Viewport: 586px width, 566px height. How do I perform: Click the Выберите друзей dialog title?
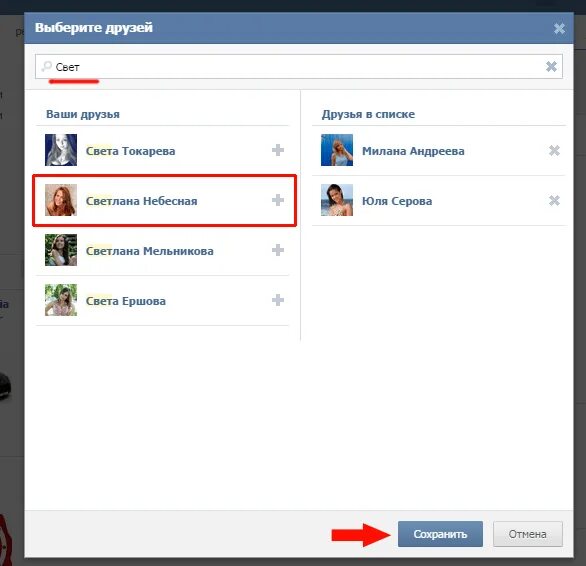[x=94, y=28]
